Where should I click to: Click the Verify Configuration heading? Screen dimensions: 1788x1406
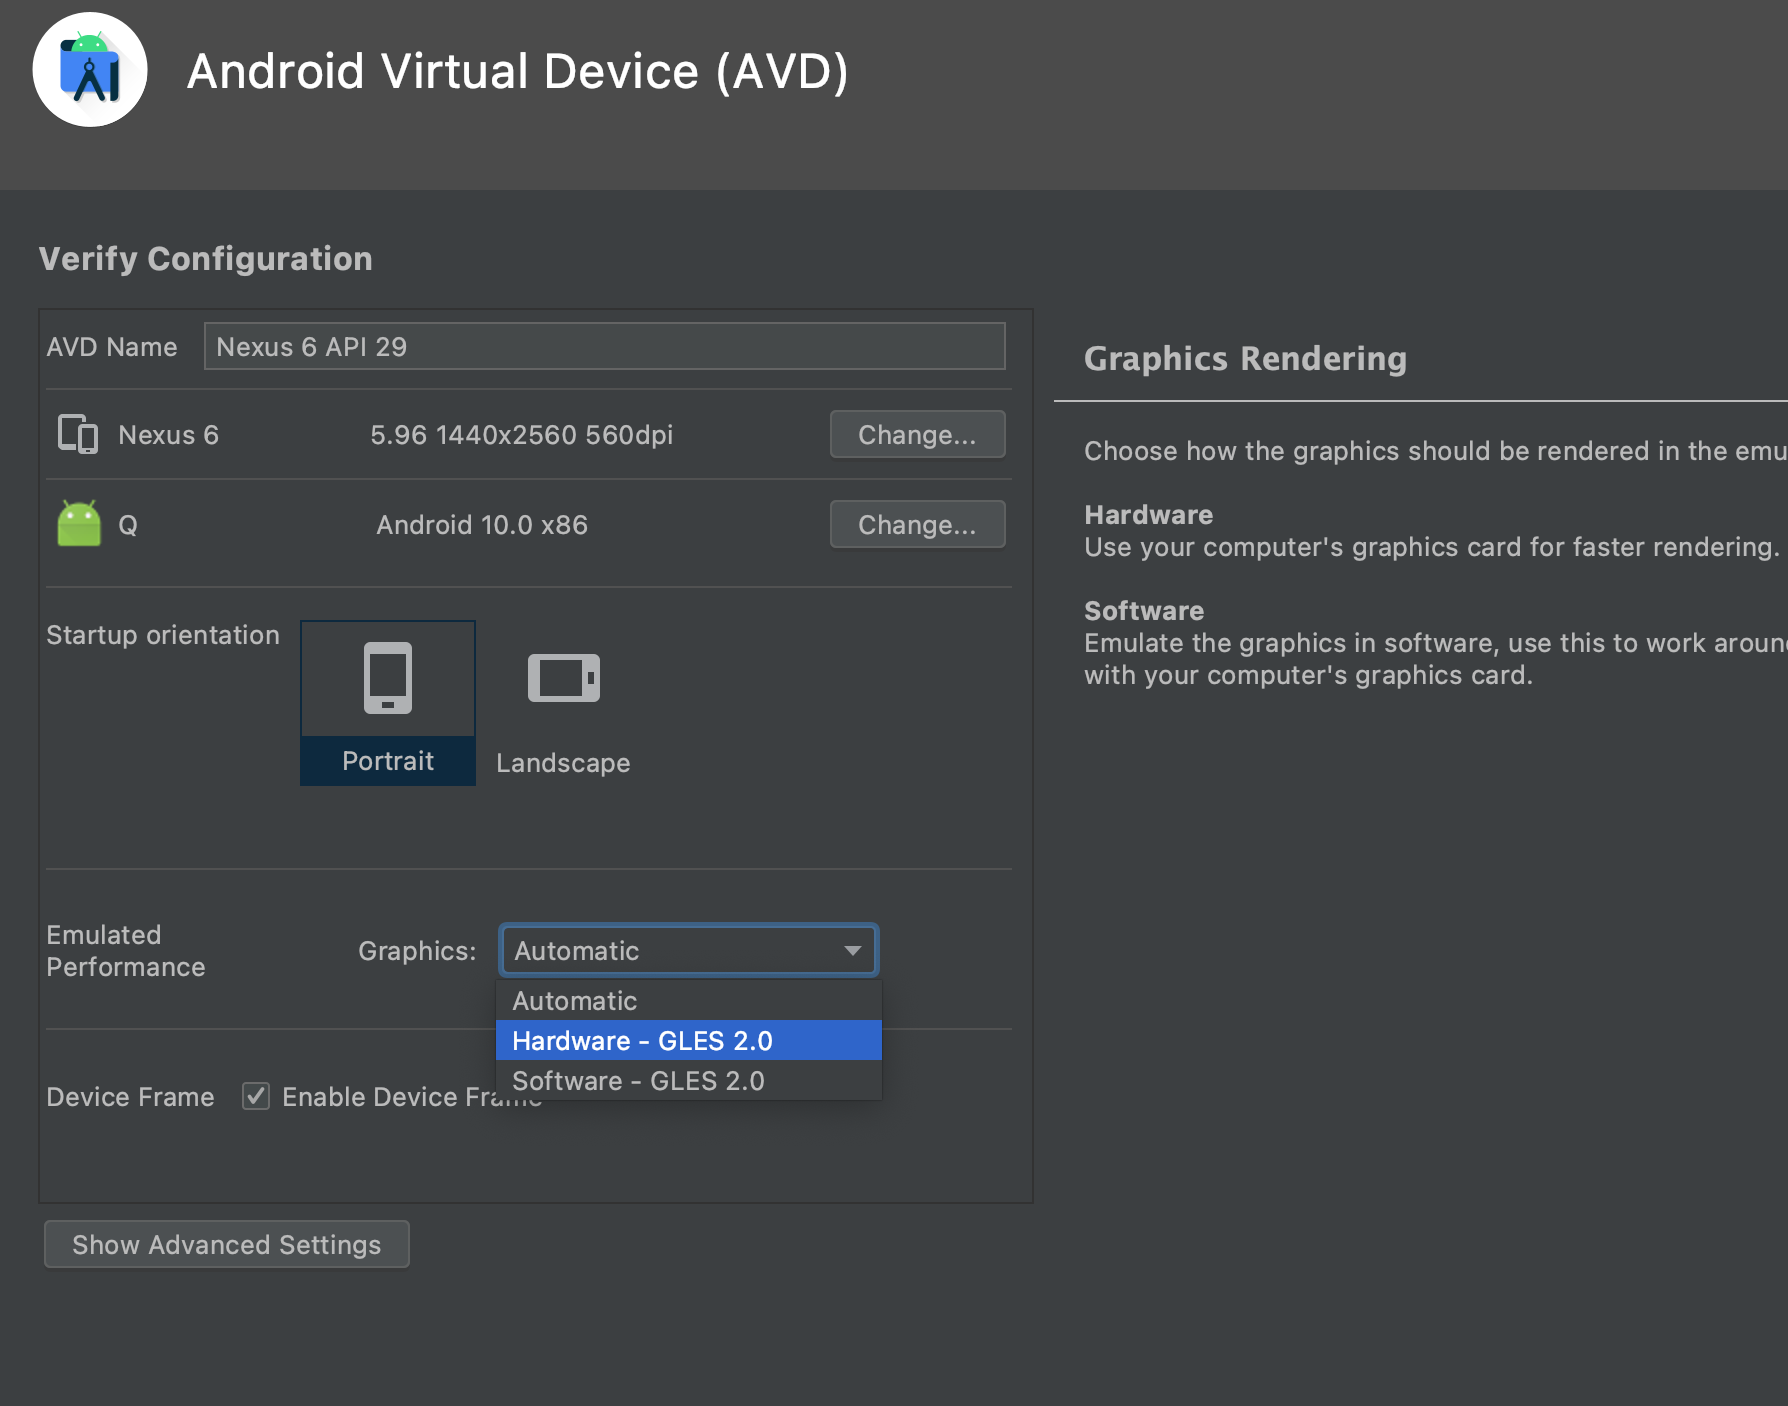(x=206, y=259)
